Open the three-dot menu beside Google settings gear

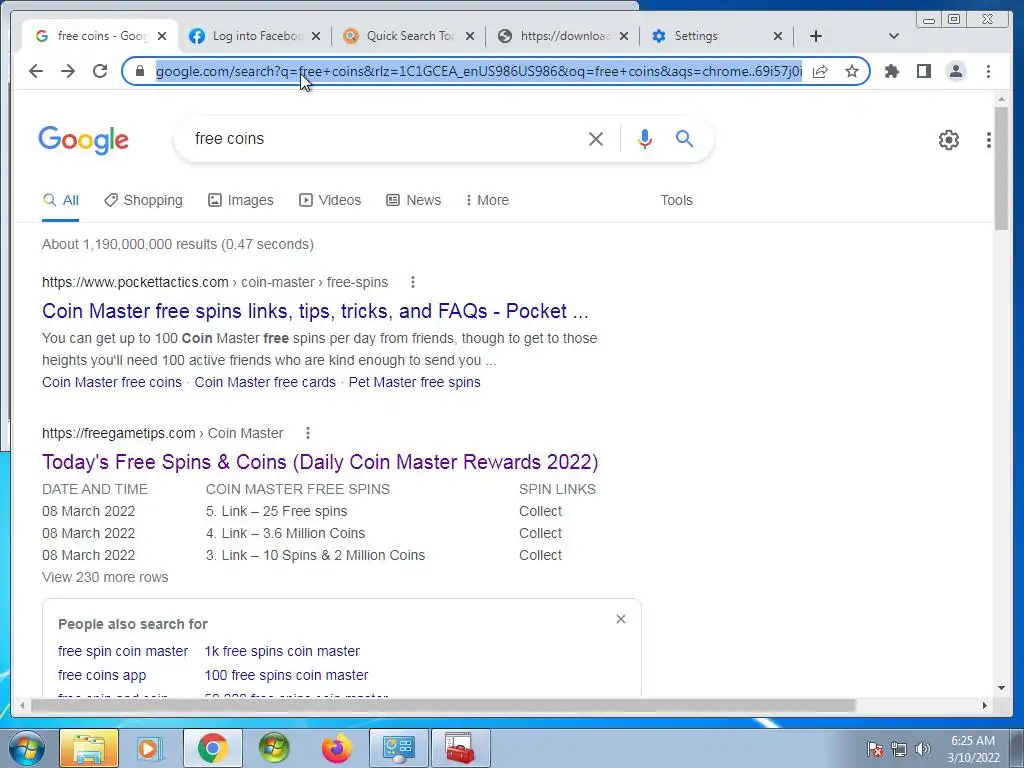pyautogui.click(x=989, y=140)
